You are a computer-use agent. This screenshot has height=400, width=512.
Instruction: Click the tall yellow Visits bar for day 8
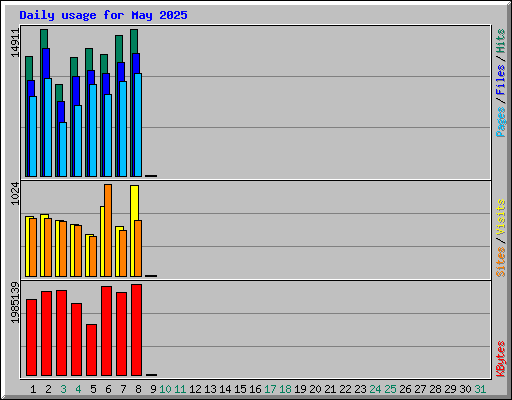tap(134, 203)
